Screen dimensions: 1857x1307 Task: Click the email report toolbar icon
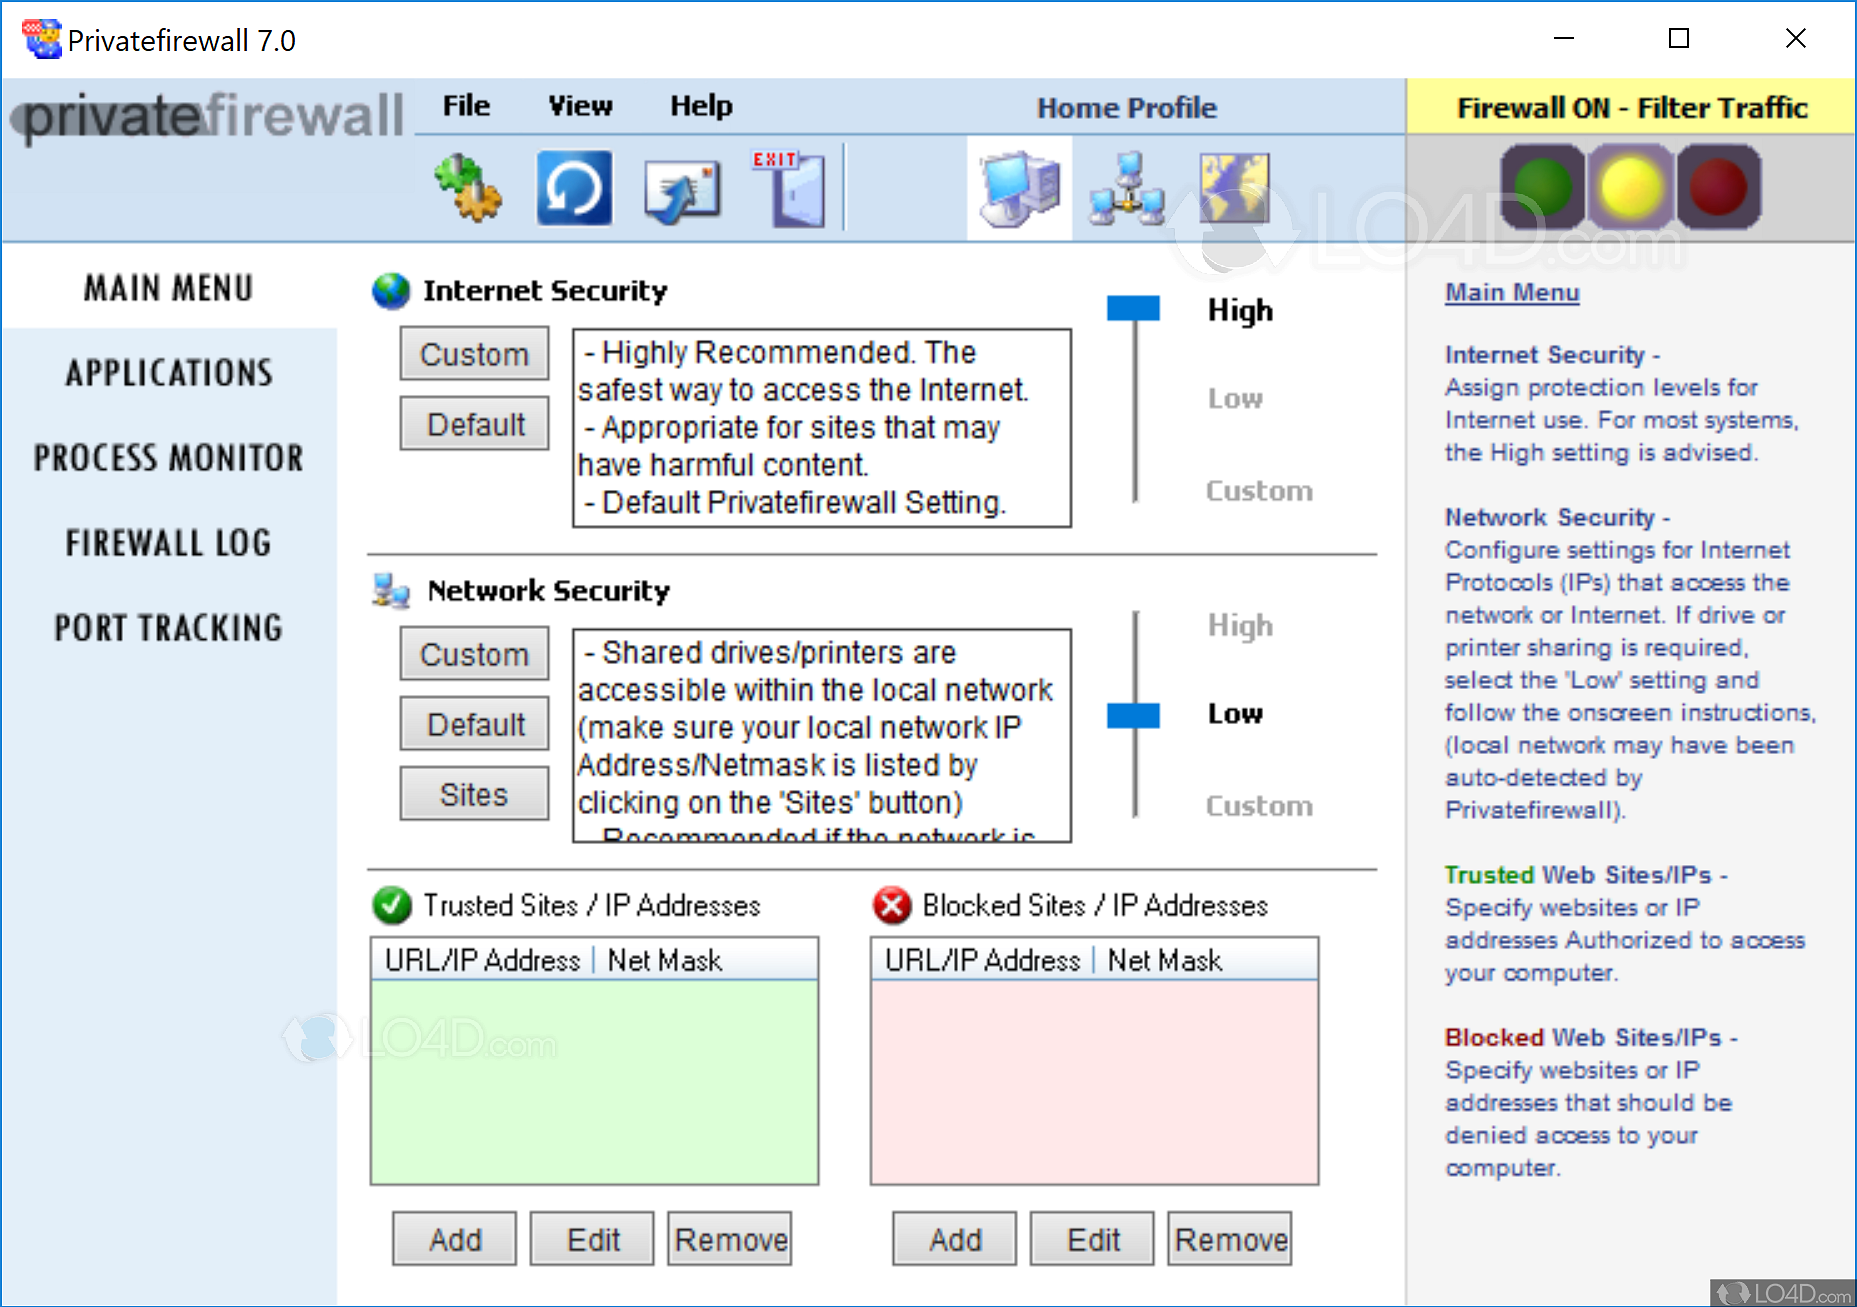point(683,188)
